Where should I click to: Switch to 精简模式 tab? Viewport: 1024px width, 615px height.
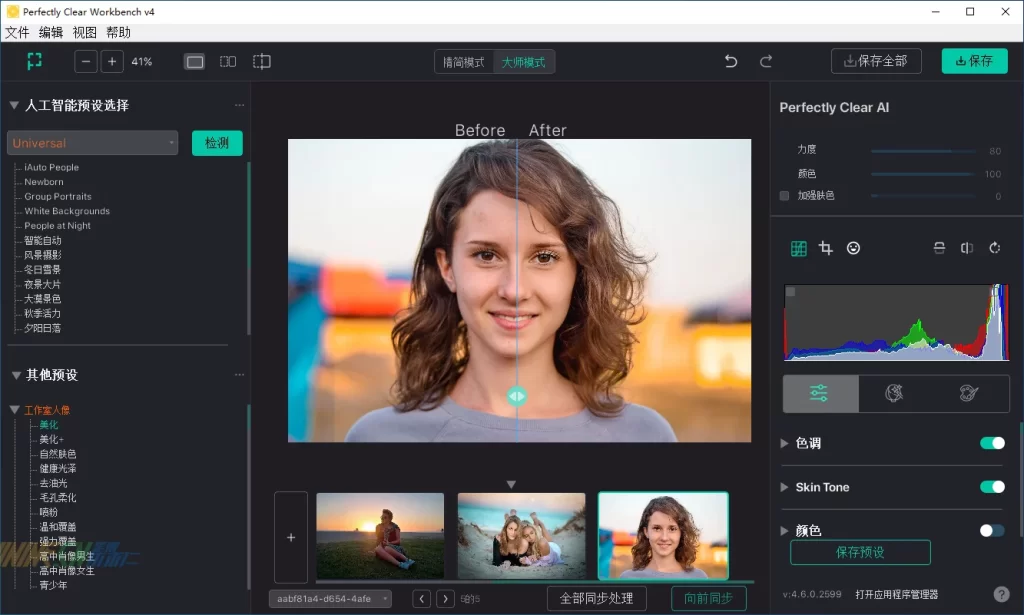point(464,62)
